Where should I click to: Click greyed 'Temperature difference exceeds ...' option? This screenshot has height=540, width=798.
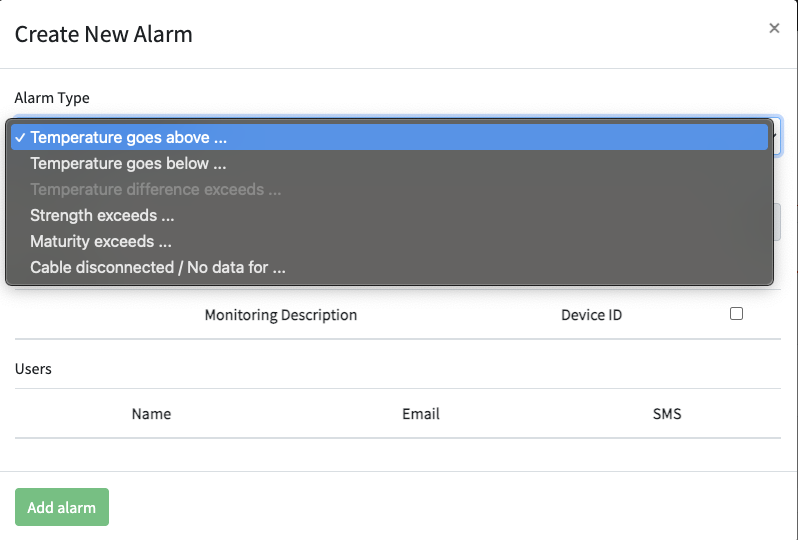[x=155, y=189]
